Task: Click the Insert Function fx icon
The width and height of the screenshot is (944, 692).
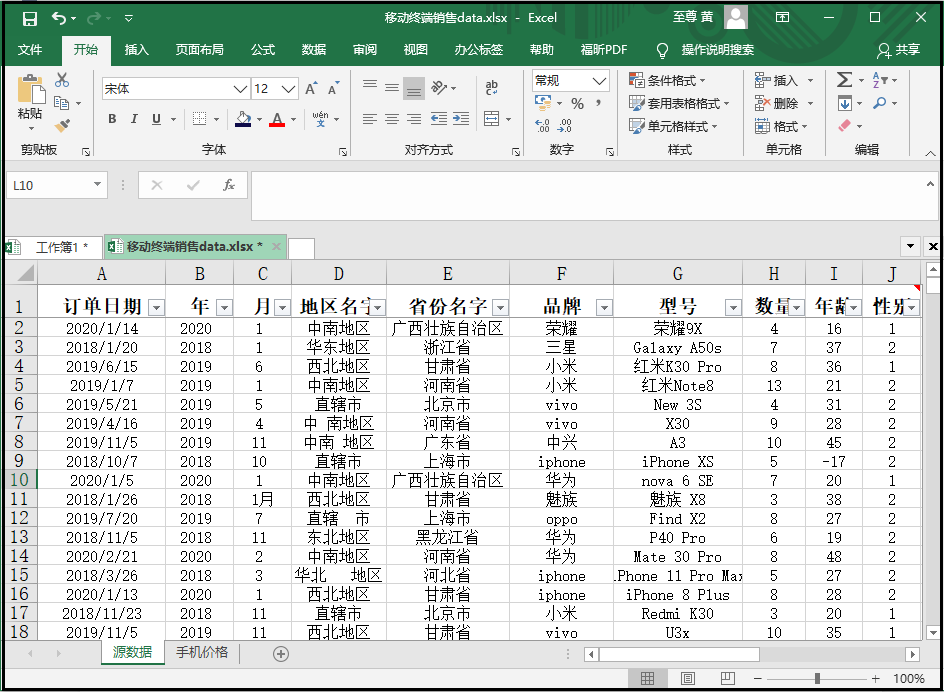Action: coord(229,185)
